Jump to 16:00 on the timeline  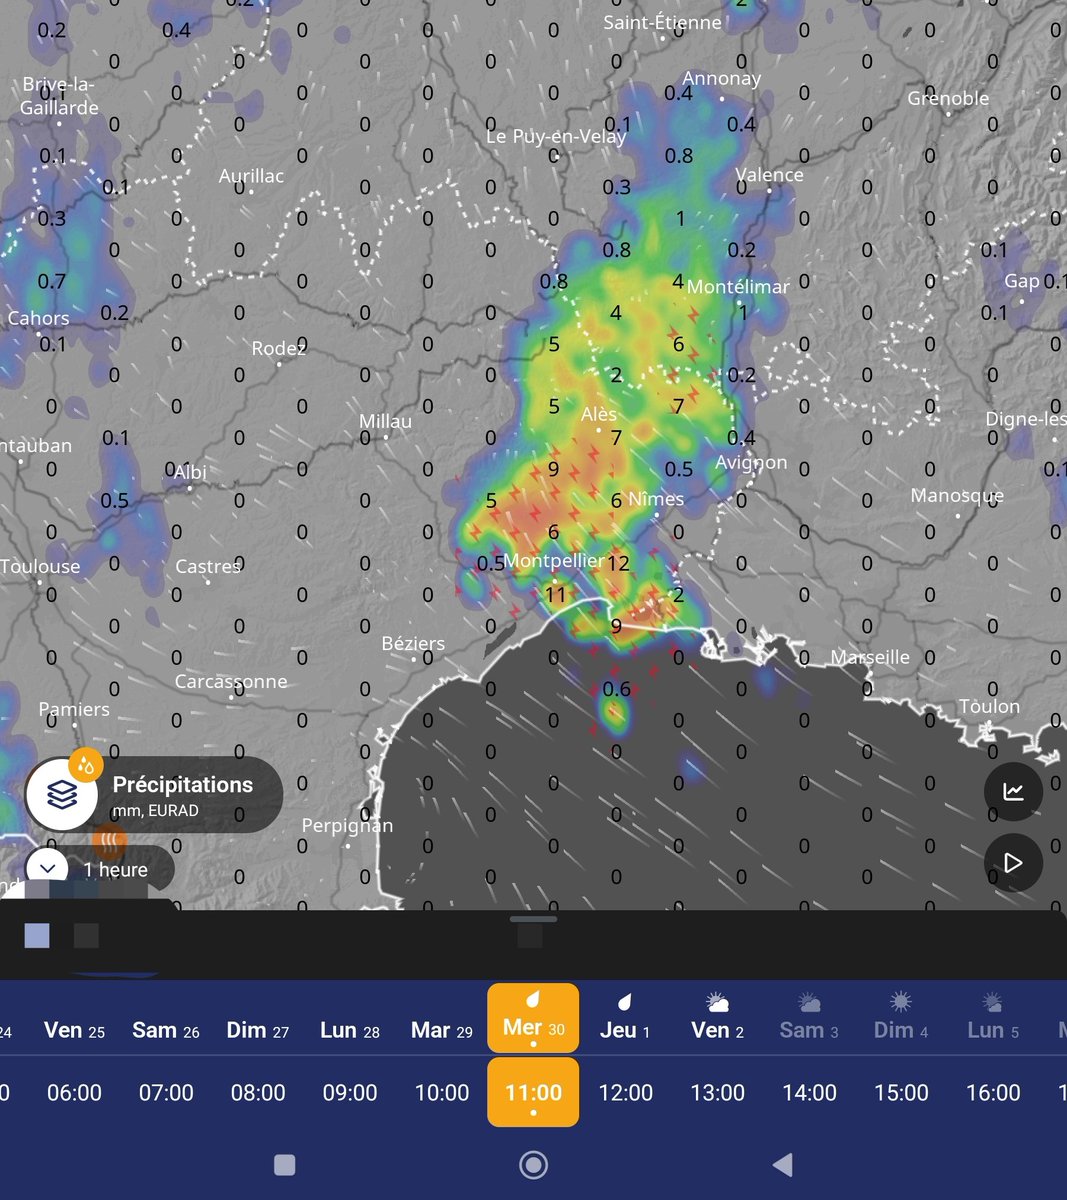(x=993, y=1092)
